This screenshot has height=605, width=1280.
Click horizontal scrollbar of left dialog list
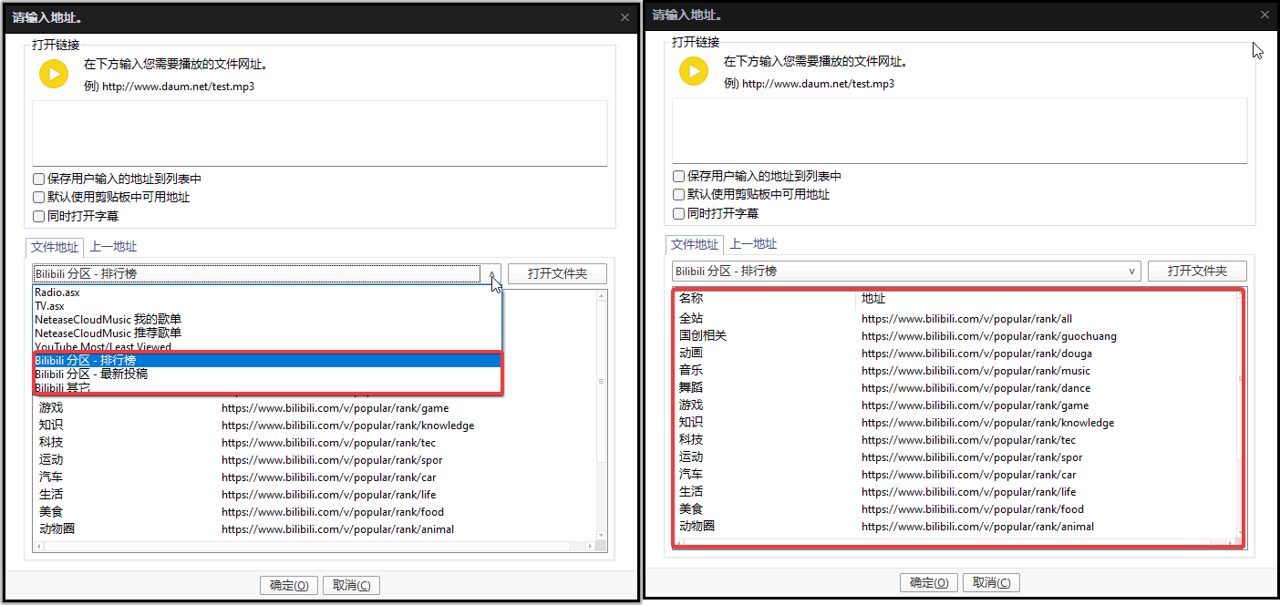(316, 546)
